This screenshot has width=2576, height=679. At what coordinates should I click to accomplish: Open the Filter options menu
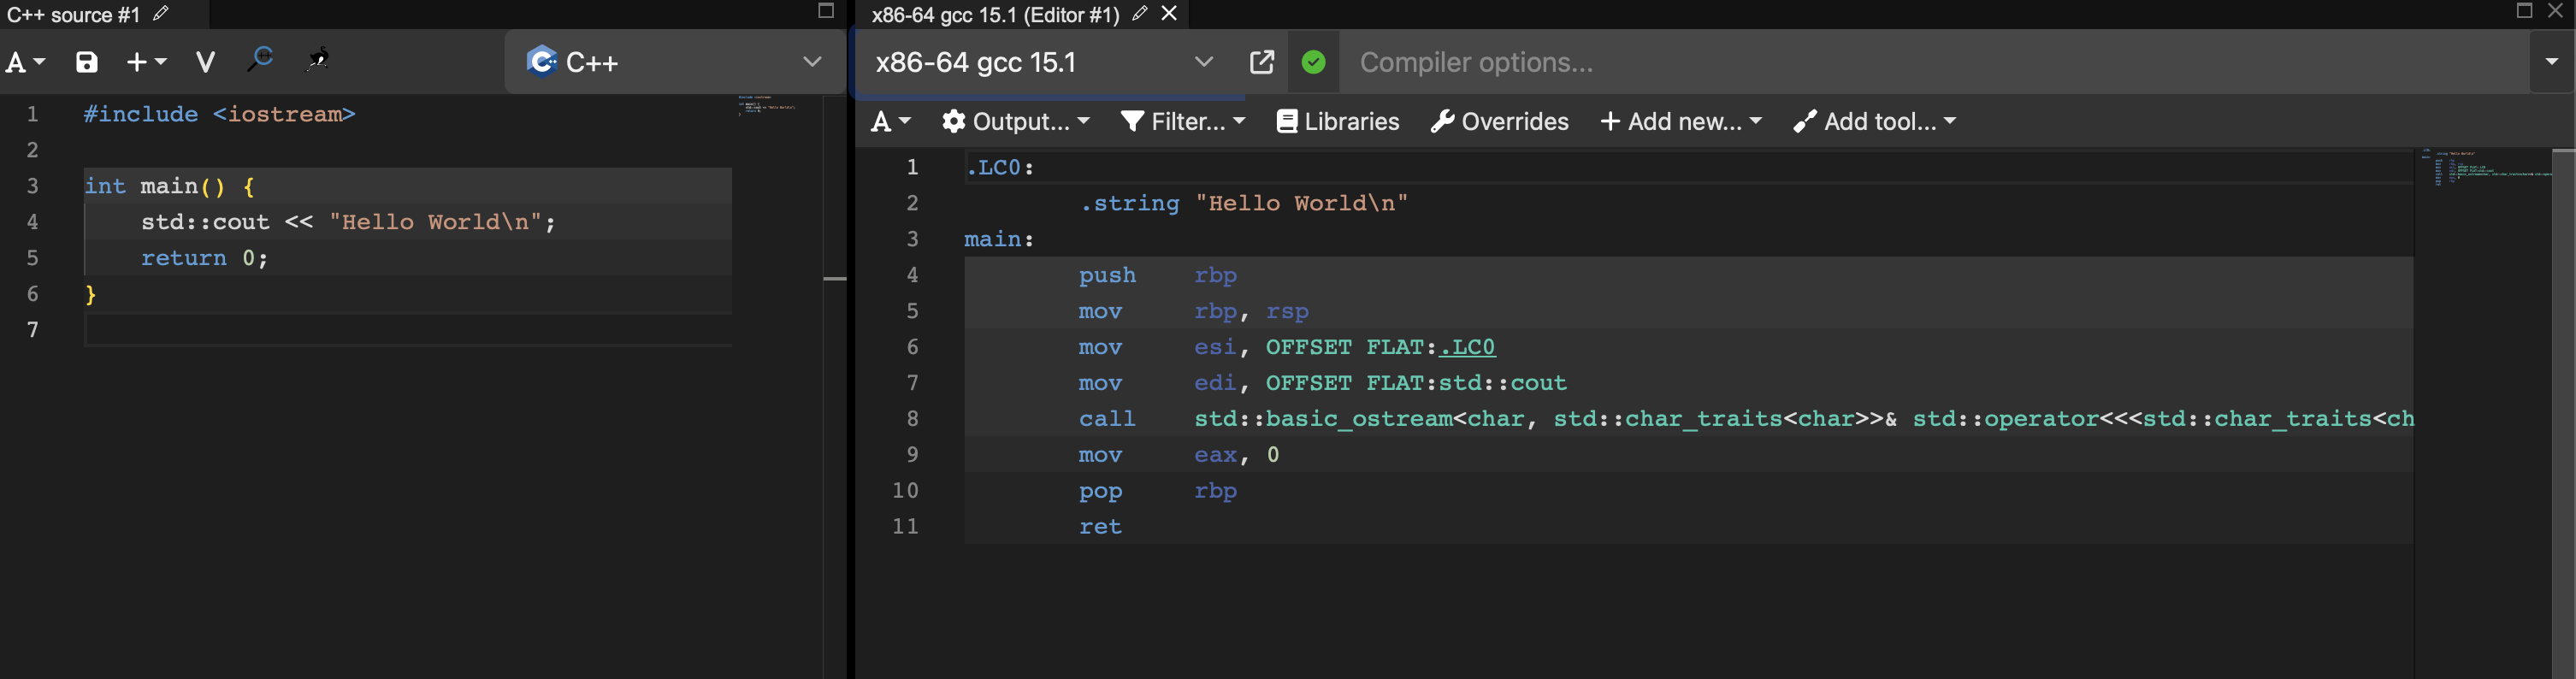(1183, 122)
